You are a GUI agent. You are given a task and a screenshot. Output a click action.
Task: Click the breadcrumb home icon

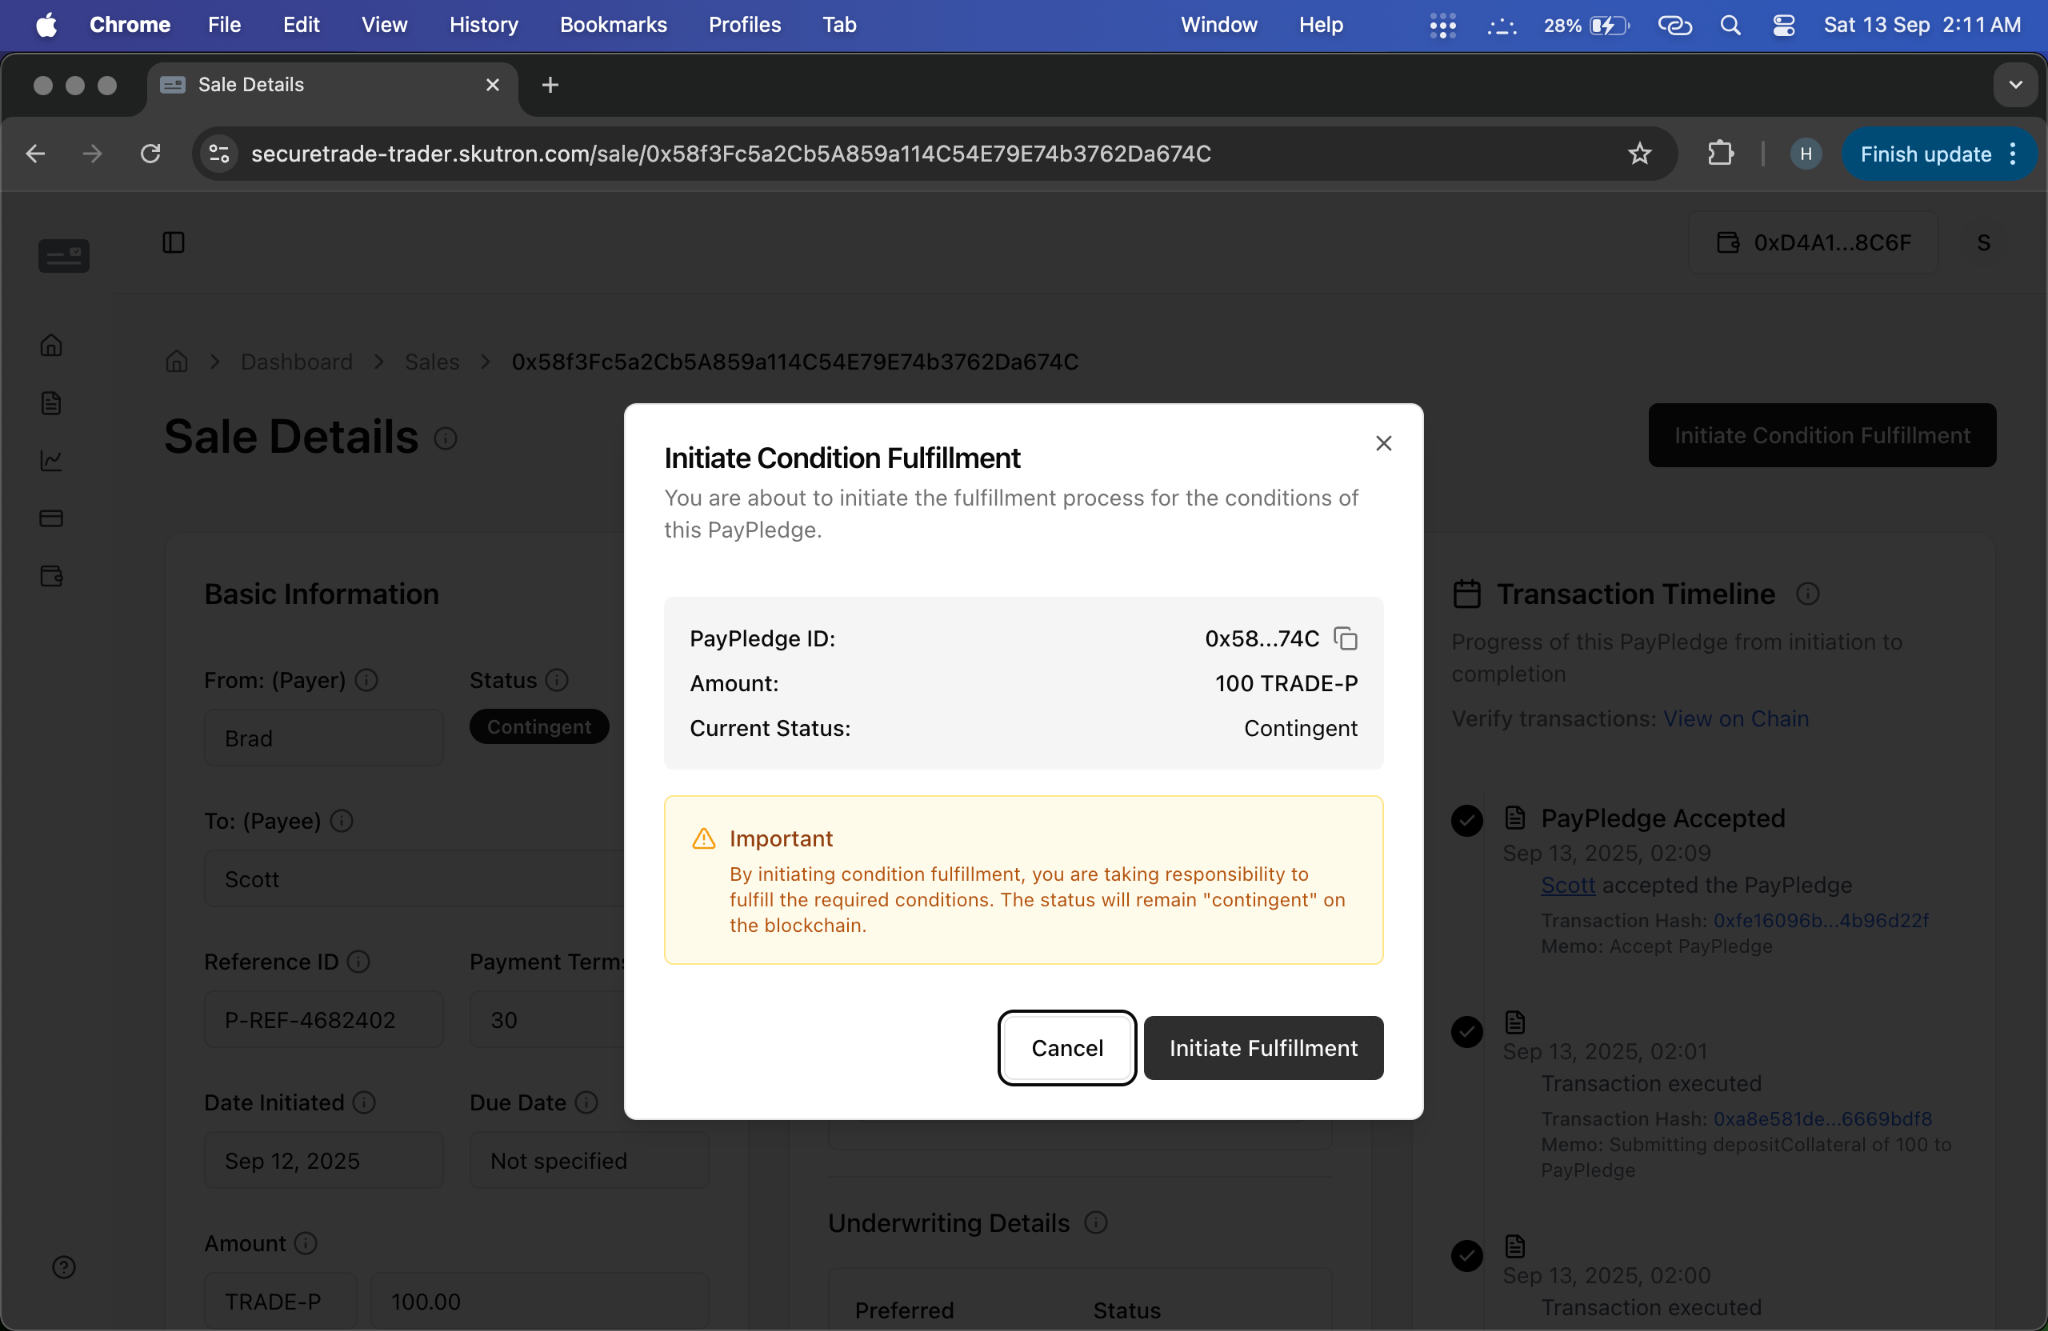[177, 361]
